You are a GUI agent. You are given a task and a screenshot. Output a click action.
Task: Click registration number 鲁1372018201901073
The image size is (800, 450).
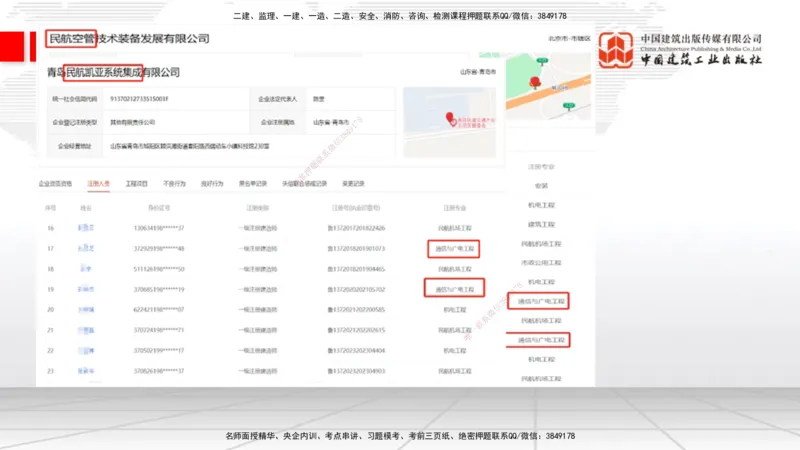point(356,248)
